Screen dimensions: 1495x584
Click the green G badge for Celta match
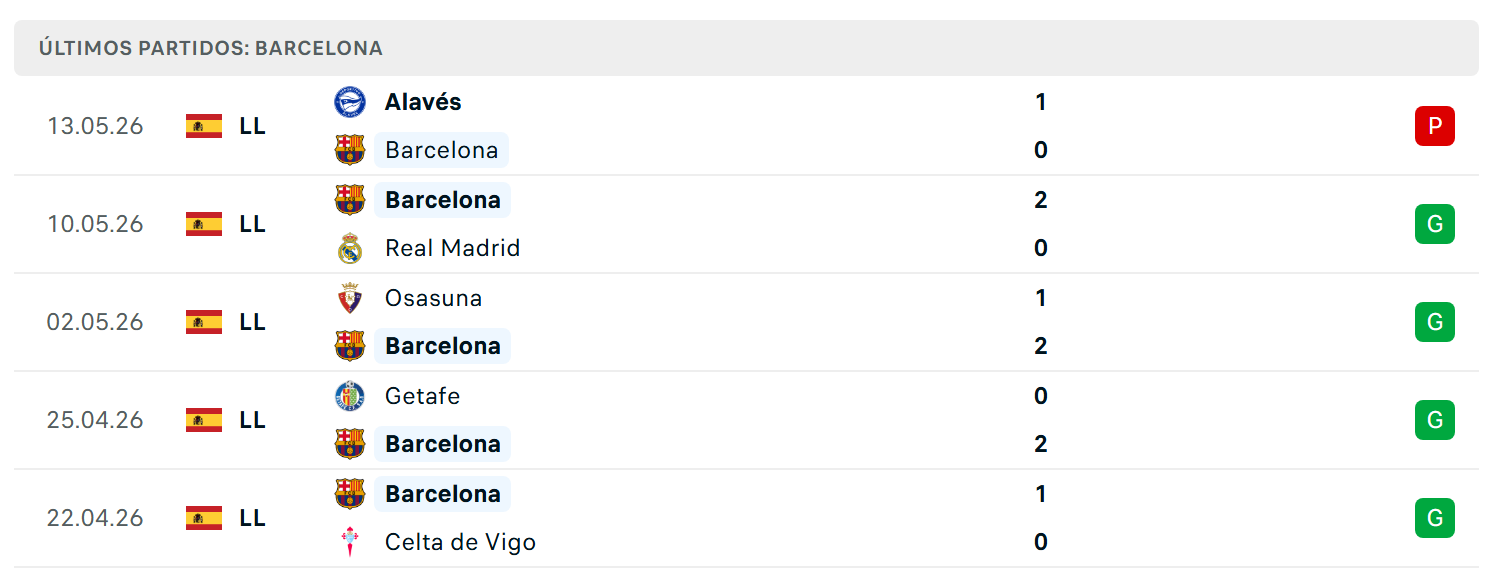[x=1435, y=518]
